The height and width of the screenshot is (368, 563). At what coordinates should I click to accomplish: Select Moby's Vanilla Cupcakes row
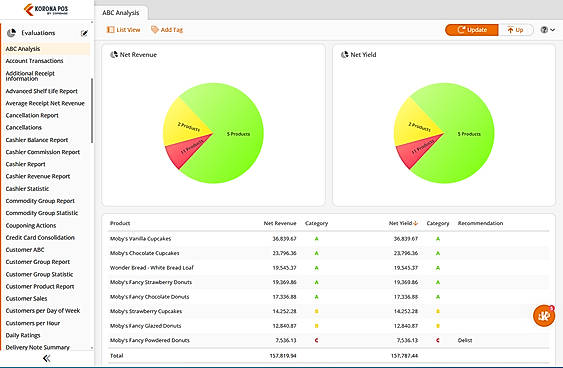coord(329,239)
